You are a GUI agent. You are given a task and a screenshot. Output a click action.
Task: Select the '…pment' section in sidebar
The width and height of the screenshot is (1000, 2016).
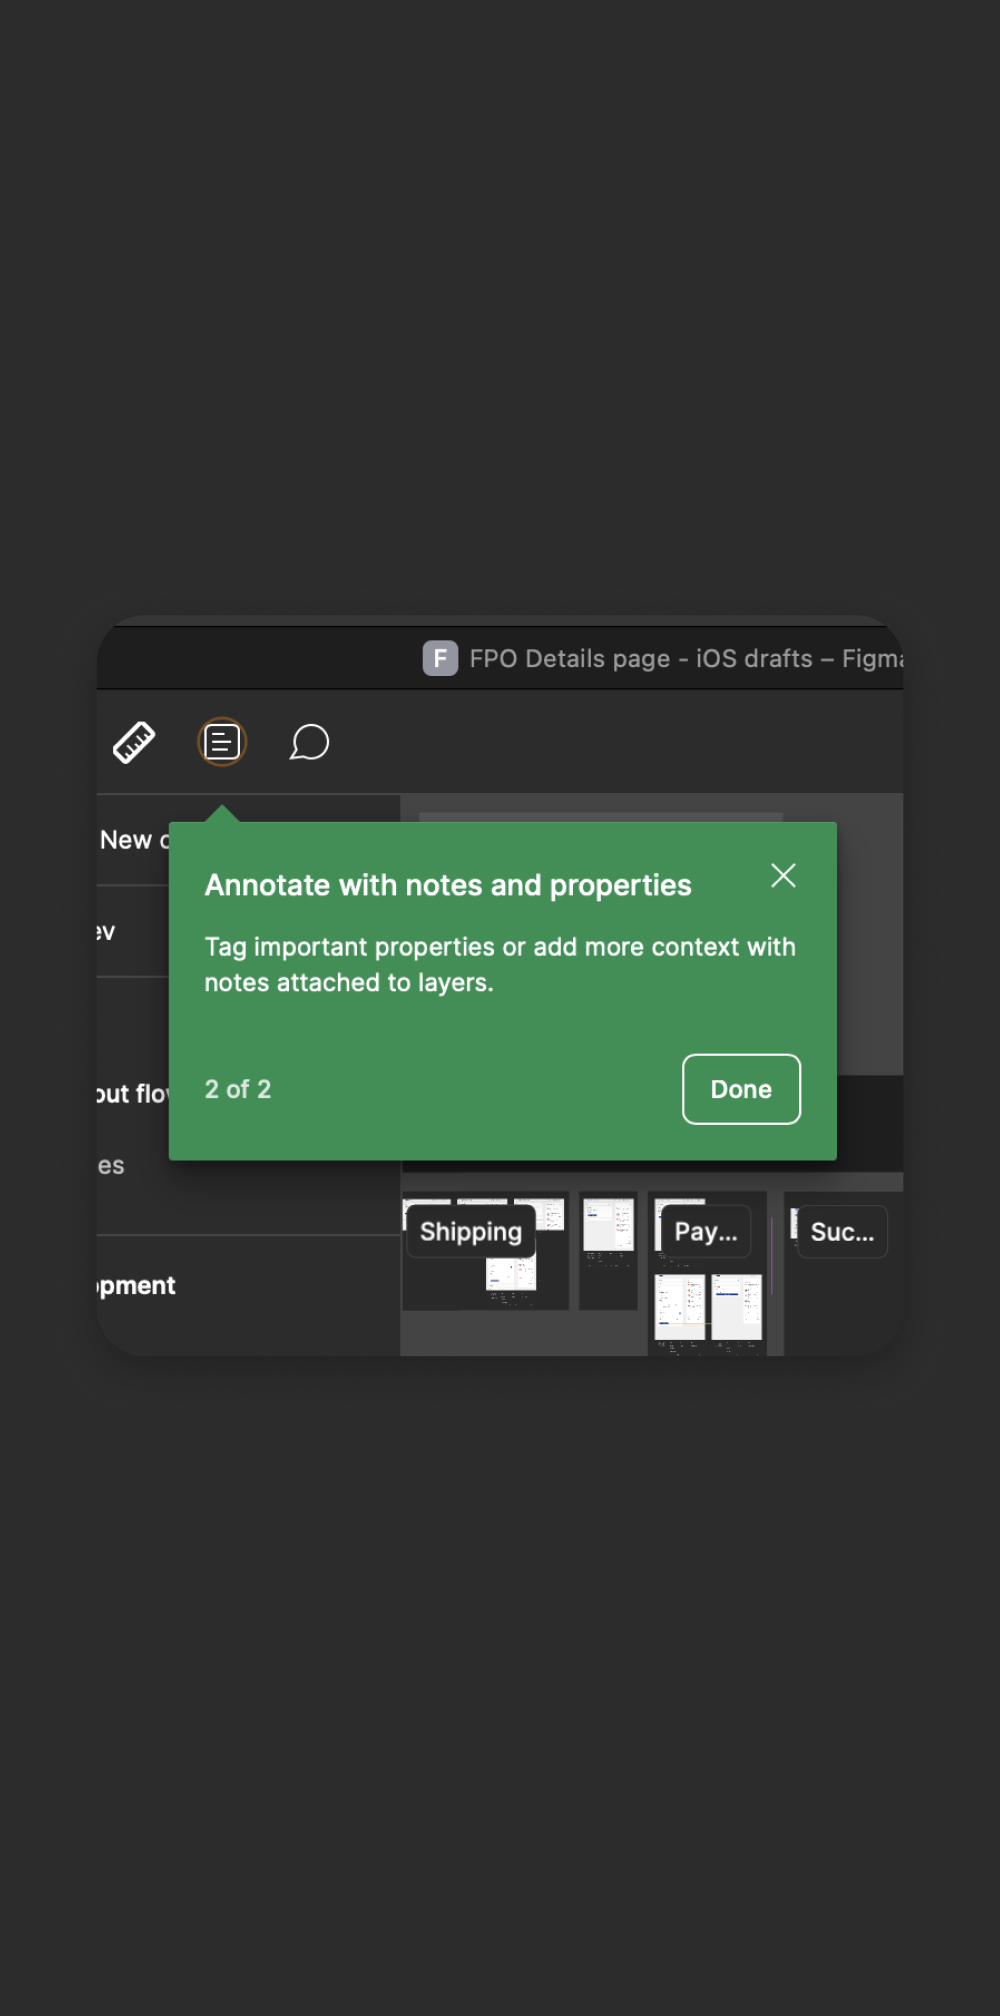coord(137,1286)
